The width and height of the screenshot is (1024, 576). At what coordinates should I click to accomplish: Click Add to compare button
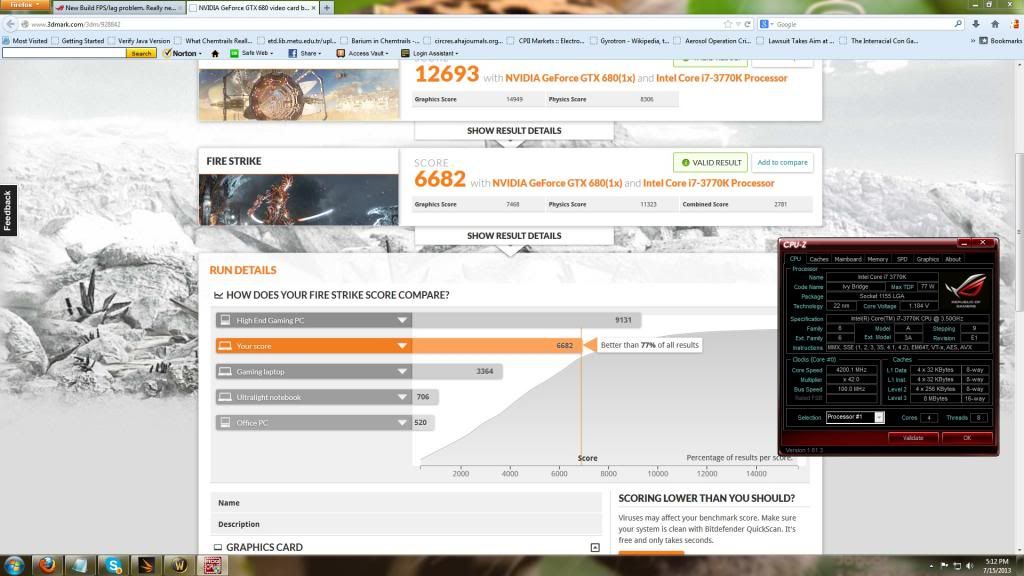(x=782, y=163)
